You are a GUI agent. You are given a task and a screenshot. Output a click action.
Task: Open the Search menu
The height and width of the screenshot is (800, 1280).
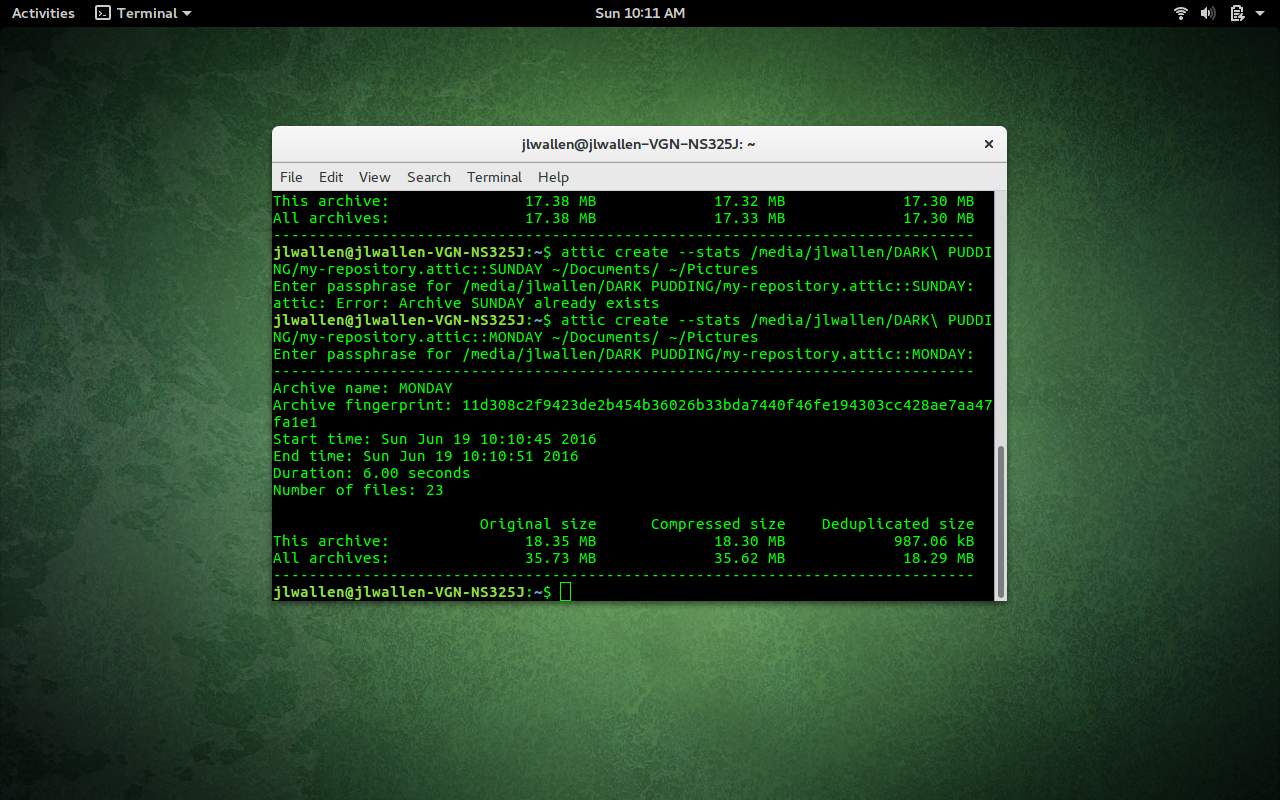[429, 177]
